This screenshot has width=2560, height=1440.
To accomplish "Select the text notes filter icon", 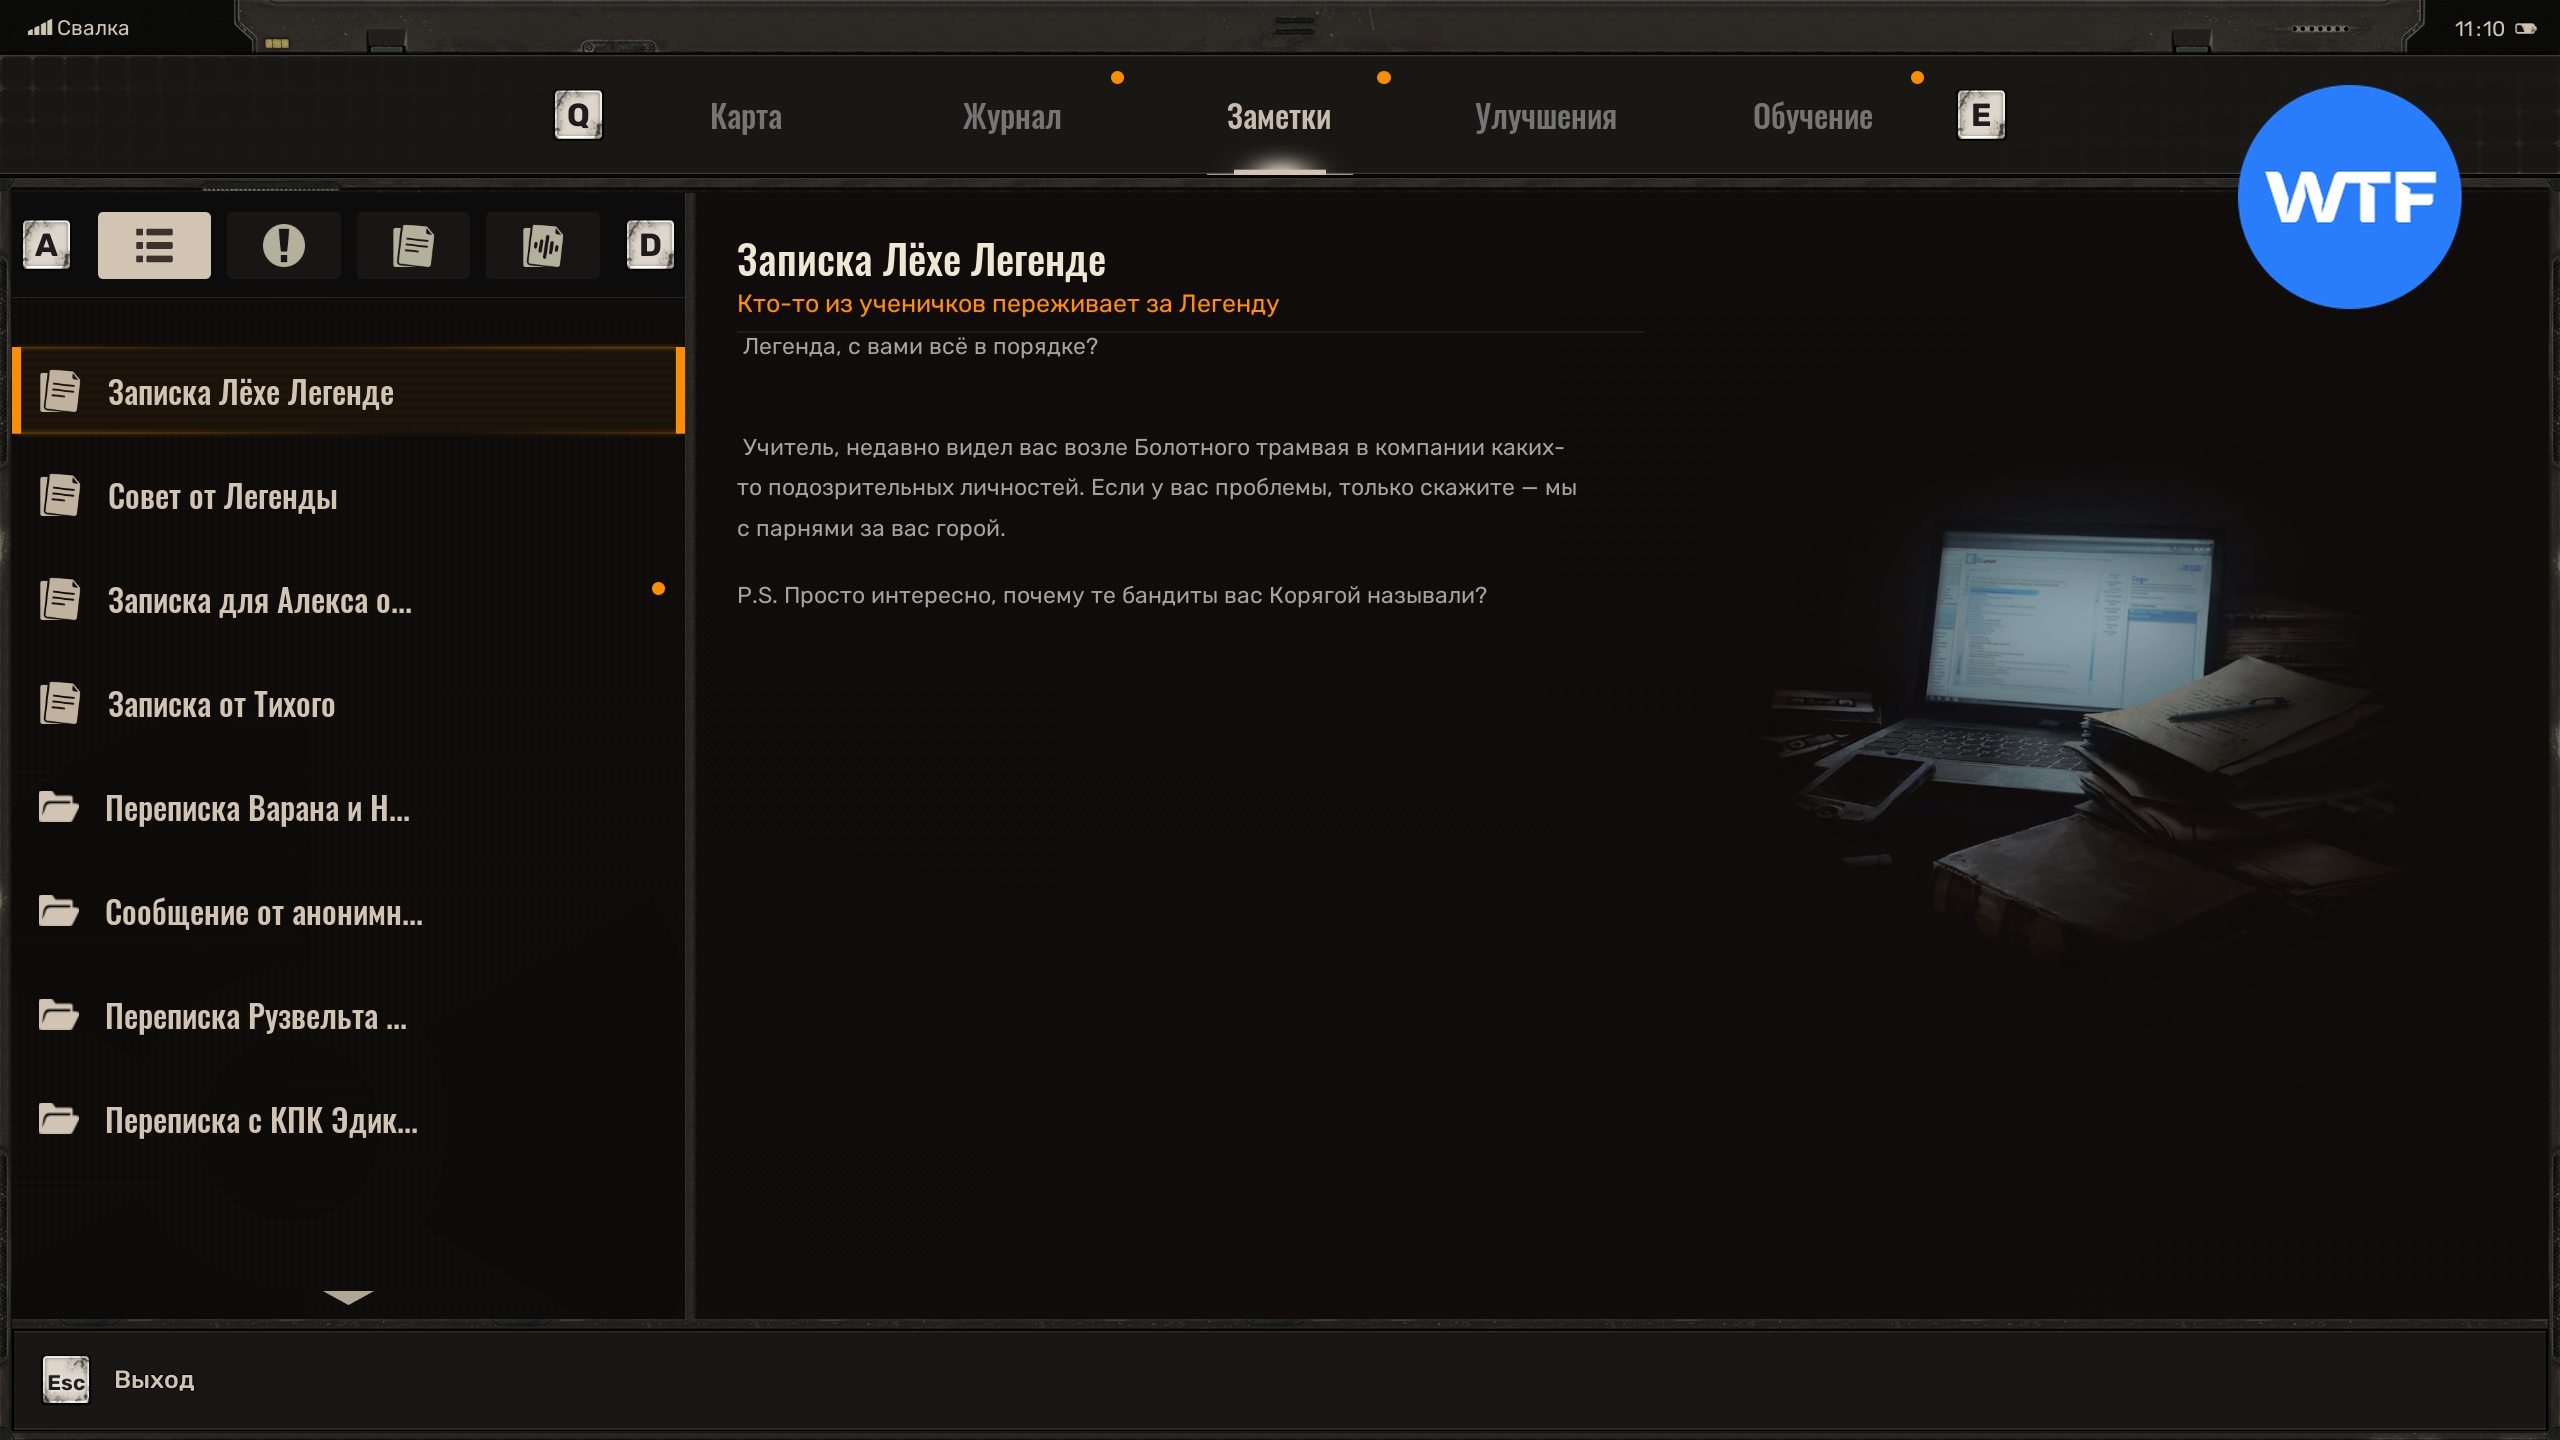I will coord(413,245).
